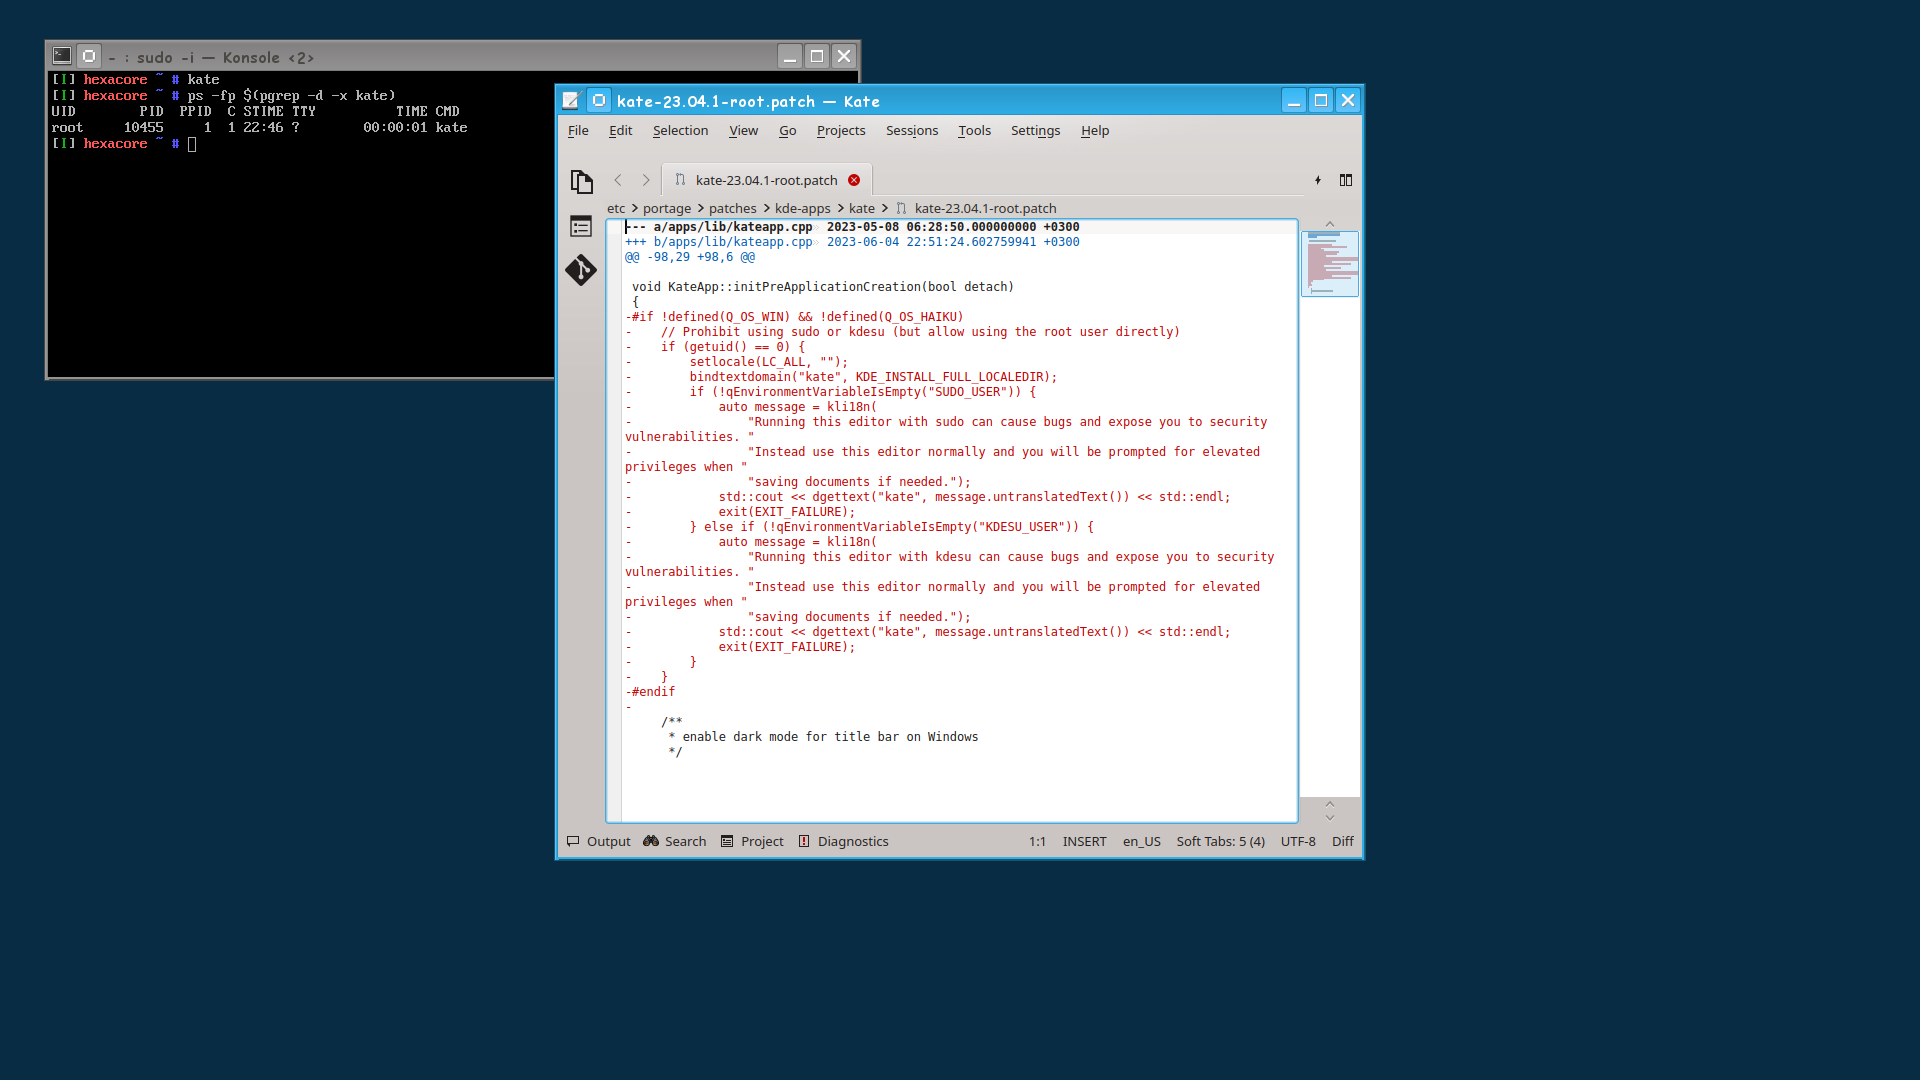Click the quick open icon beside the tab bar
Screen dimensions: 1920x1080
(x=1318, y=180)
